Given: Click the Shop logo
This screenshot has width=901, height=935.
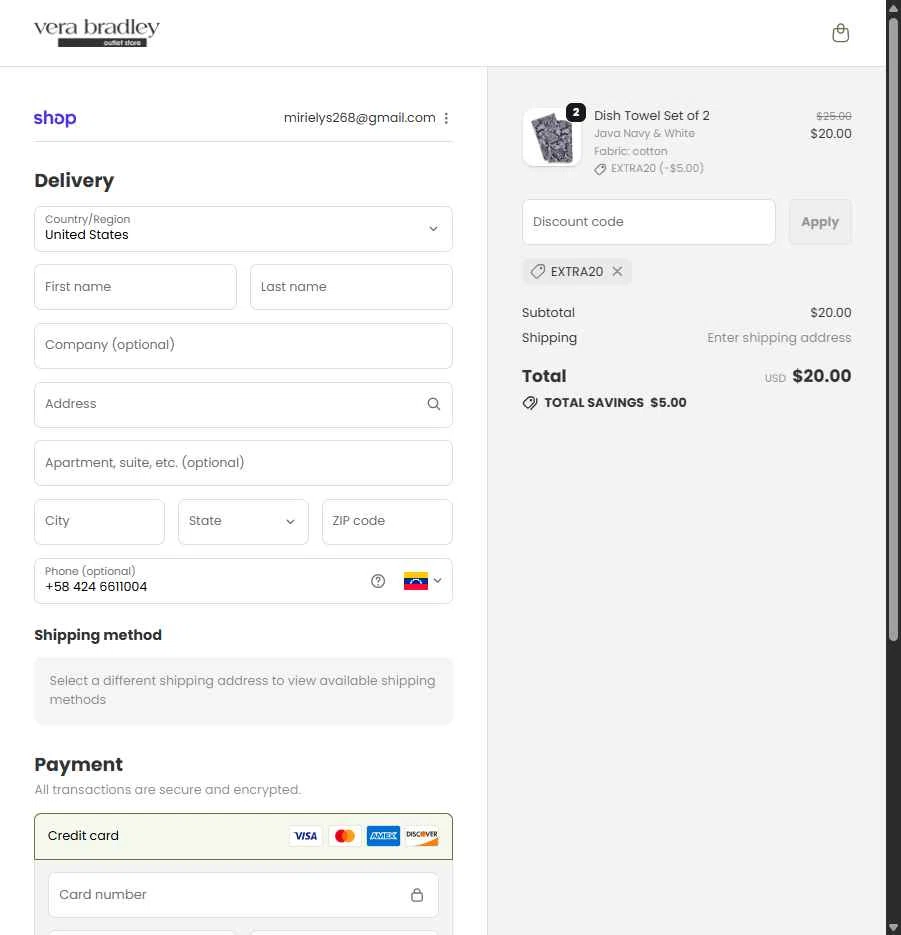Looking at the screenshot, I should point(55,118).
